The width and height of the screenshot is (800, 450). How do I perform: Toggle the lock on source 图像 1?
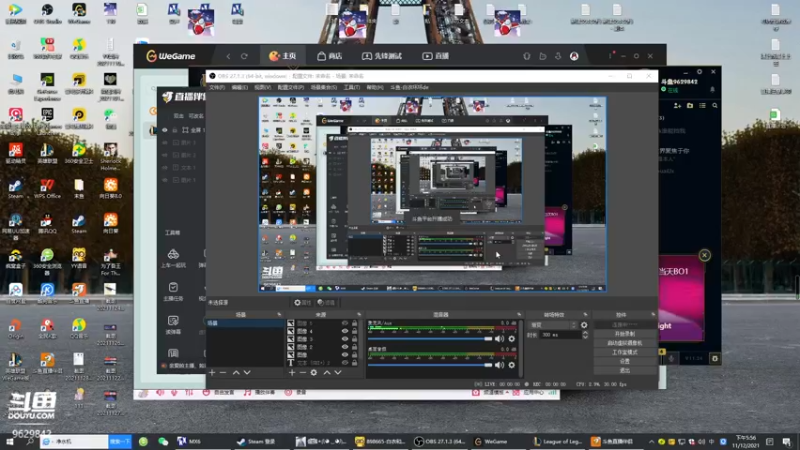(x=355, y=323)
